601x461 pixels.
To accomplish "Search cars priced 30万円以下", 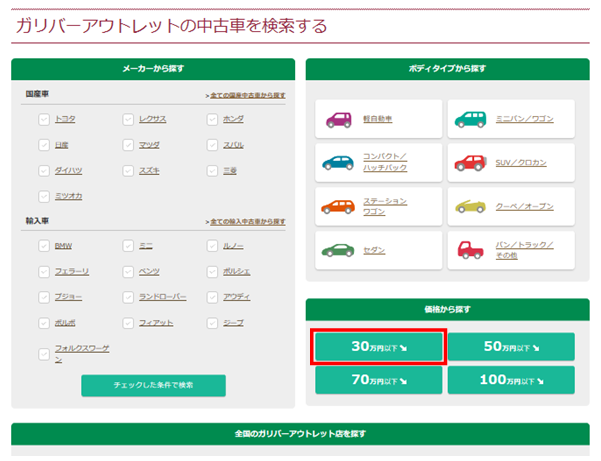I will (x=379, y=347).
